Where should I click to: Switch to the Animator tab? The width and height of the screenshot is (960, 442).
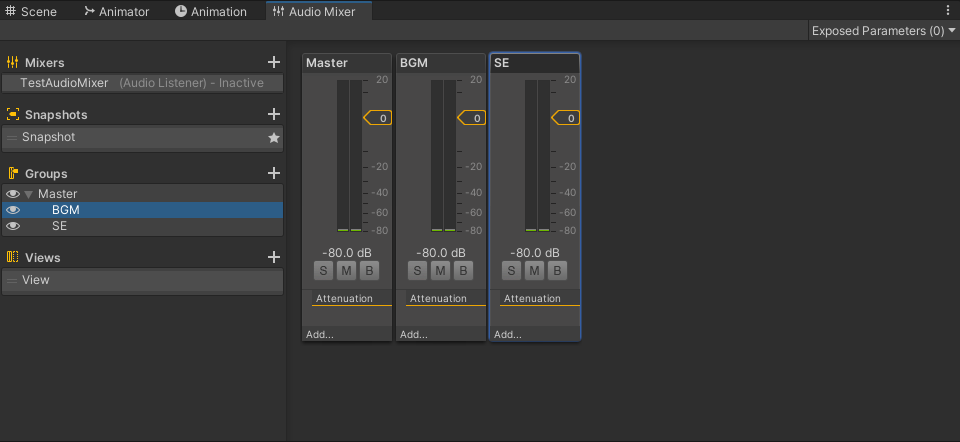[x=116, y=11]
